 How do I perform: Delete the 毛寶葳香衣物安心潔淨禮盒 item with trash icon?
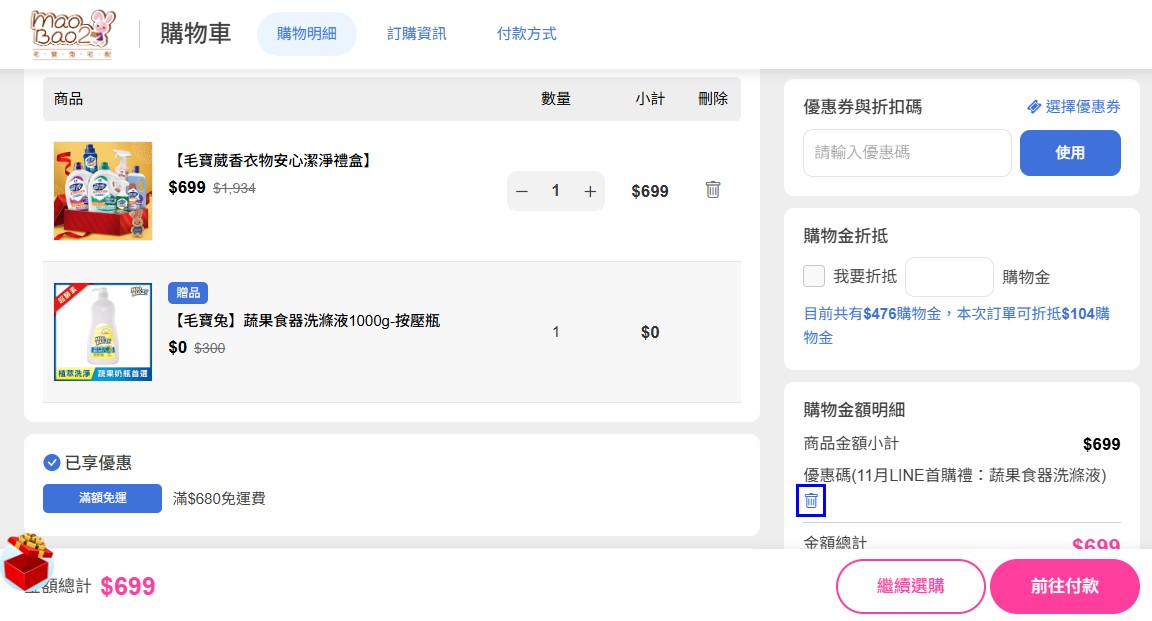713,190
